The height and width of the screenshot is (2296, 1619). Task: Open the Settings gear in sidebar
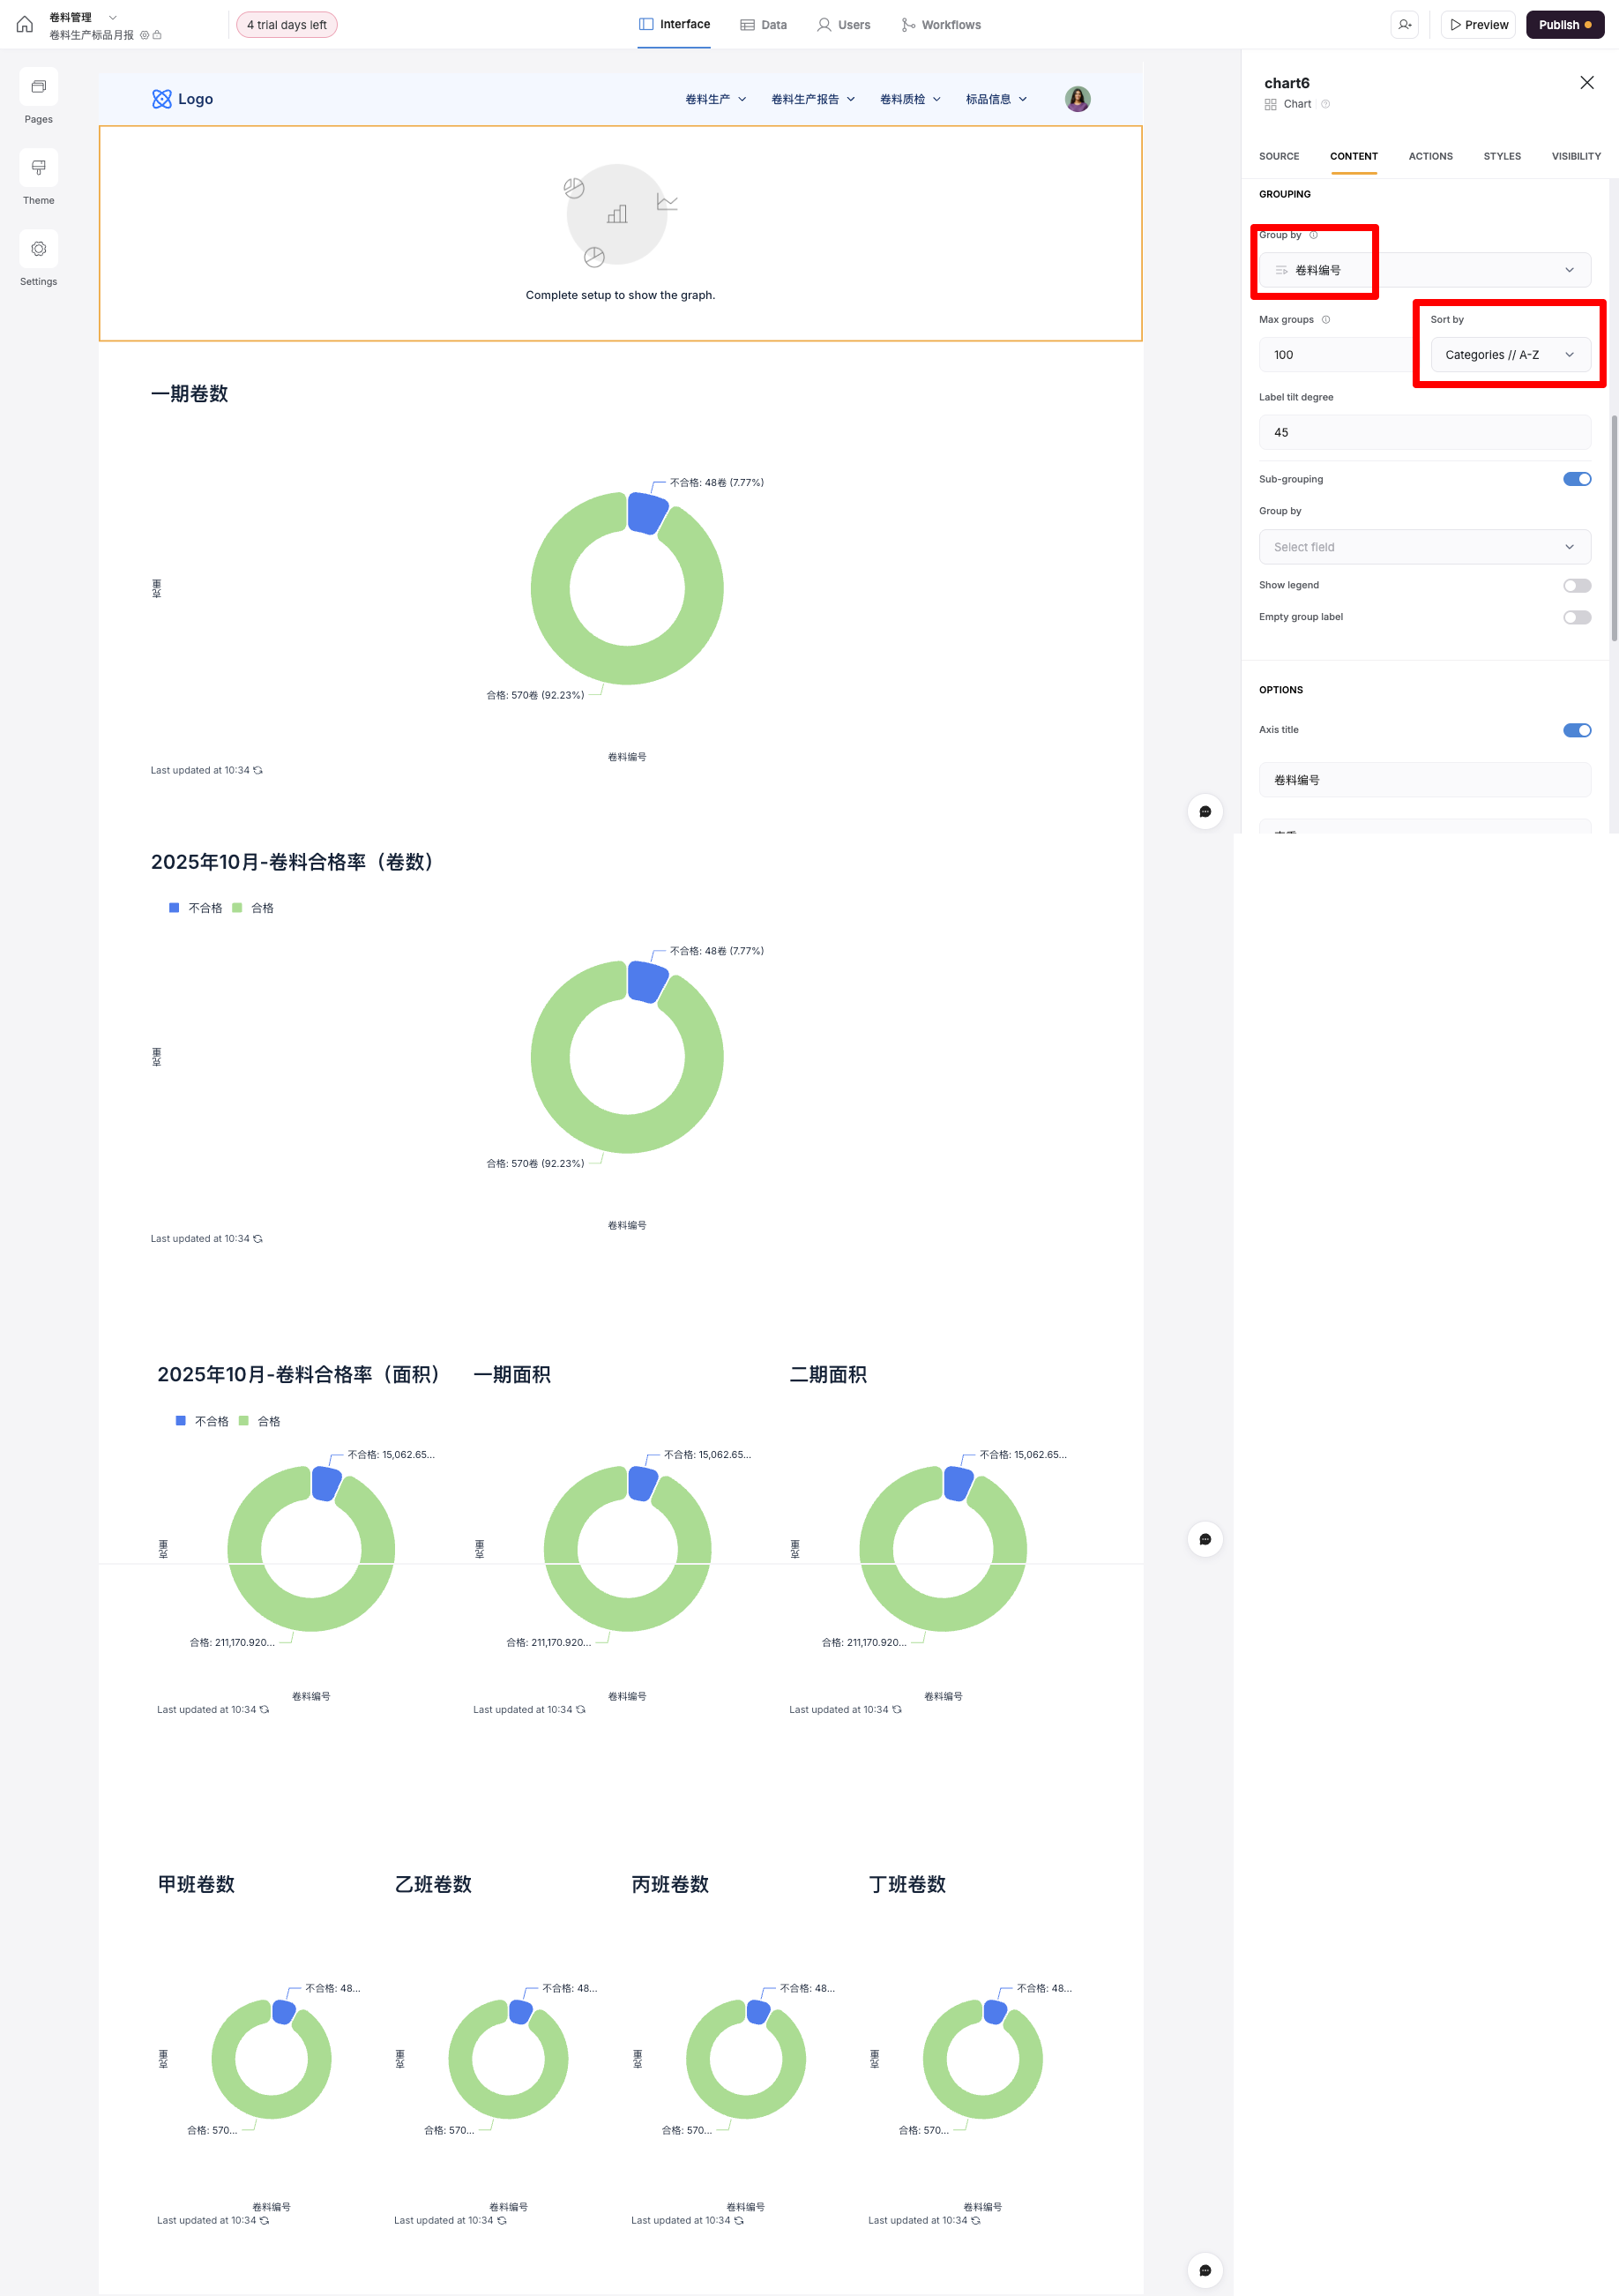tap(38, 249)
